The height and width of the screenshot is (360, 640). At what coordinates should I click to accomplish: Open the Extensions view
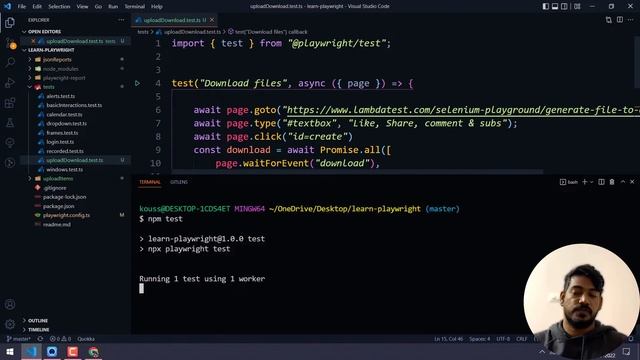pyautogui.click(x=10, y=102)
